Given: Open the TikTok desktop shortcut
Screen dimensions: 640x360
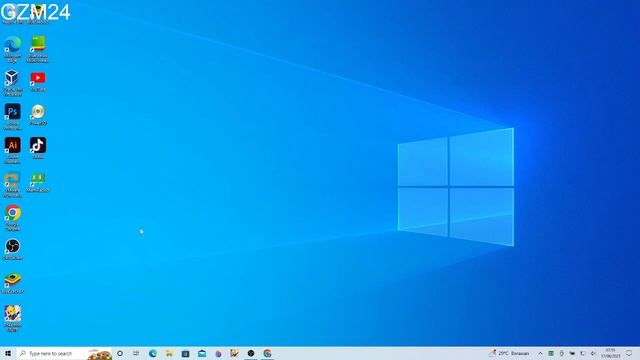Looking at the screenshot, I should pyautogui.click(x=38, y=148).
